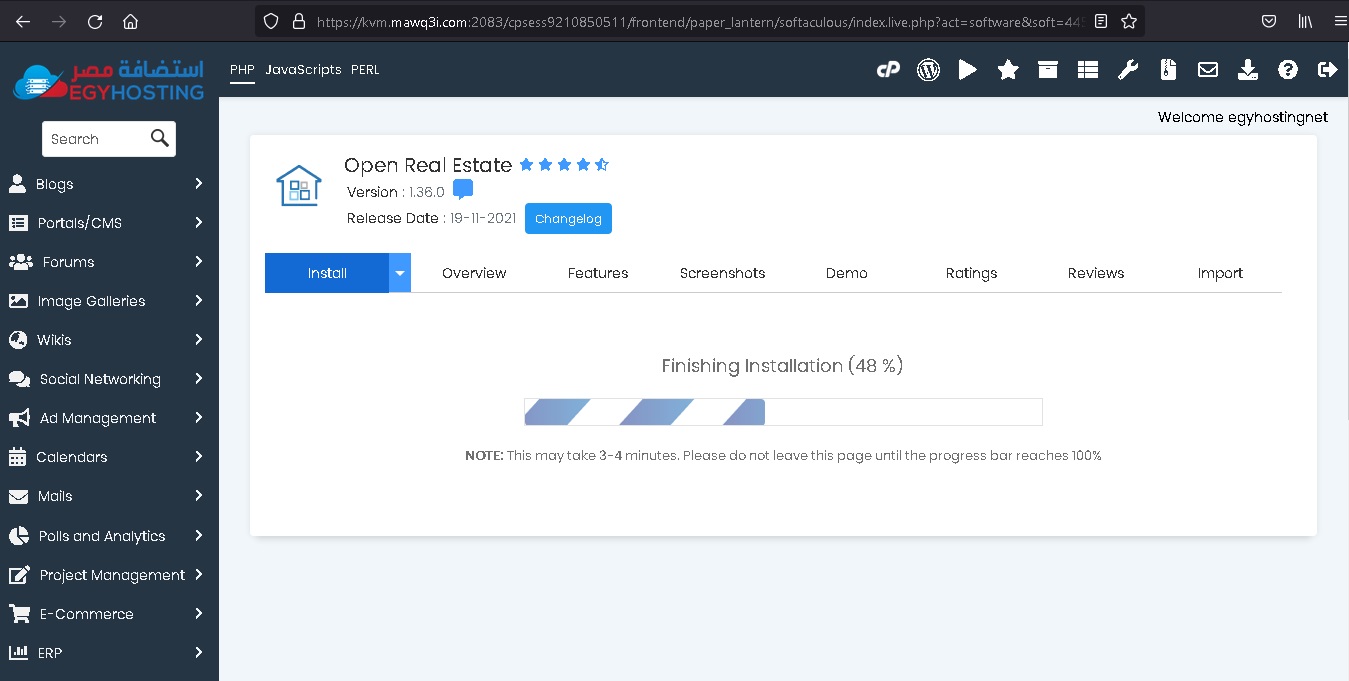
Task: Click the blue Install button
Action: (x=327, y=273)
